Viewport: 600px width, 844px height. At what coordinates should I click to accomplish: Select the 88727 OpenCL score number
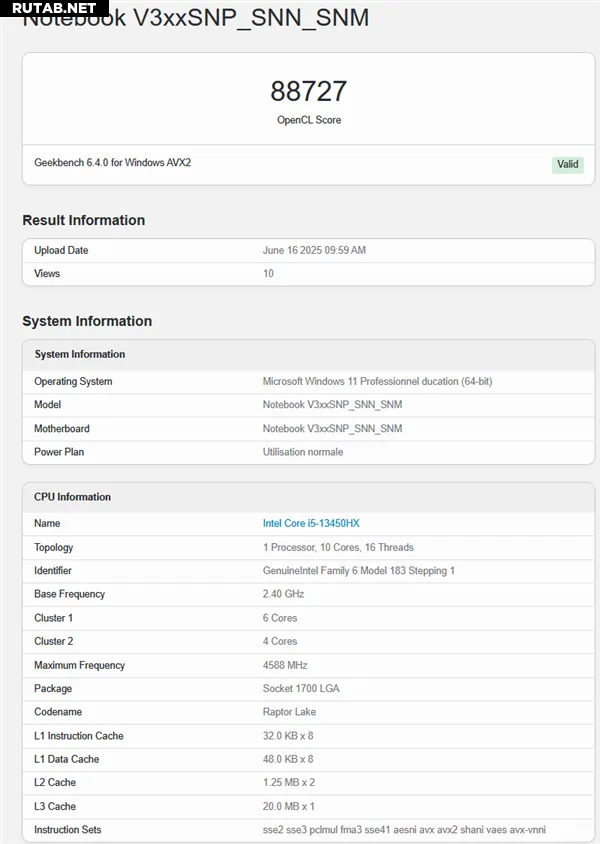(309, 91)
